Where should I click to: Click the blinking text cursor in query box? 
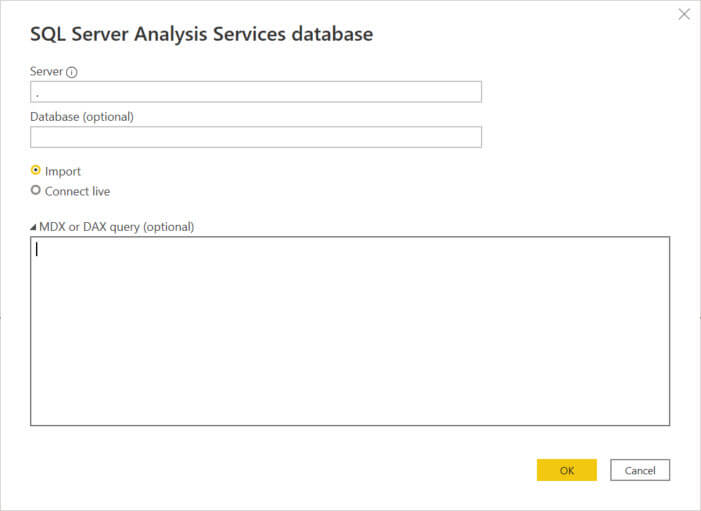[x=37, y=250]
